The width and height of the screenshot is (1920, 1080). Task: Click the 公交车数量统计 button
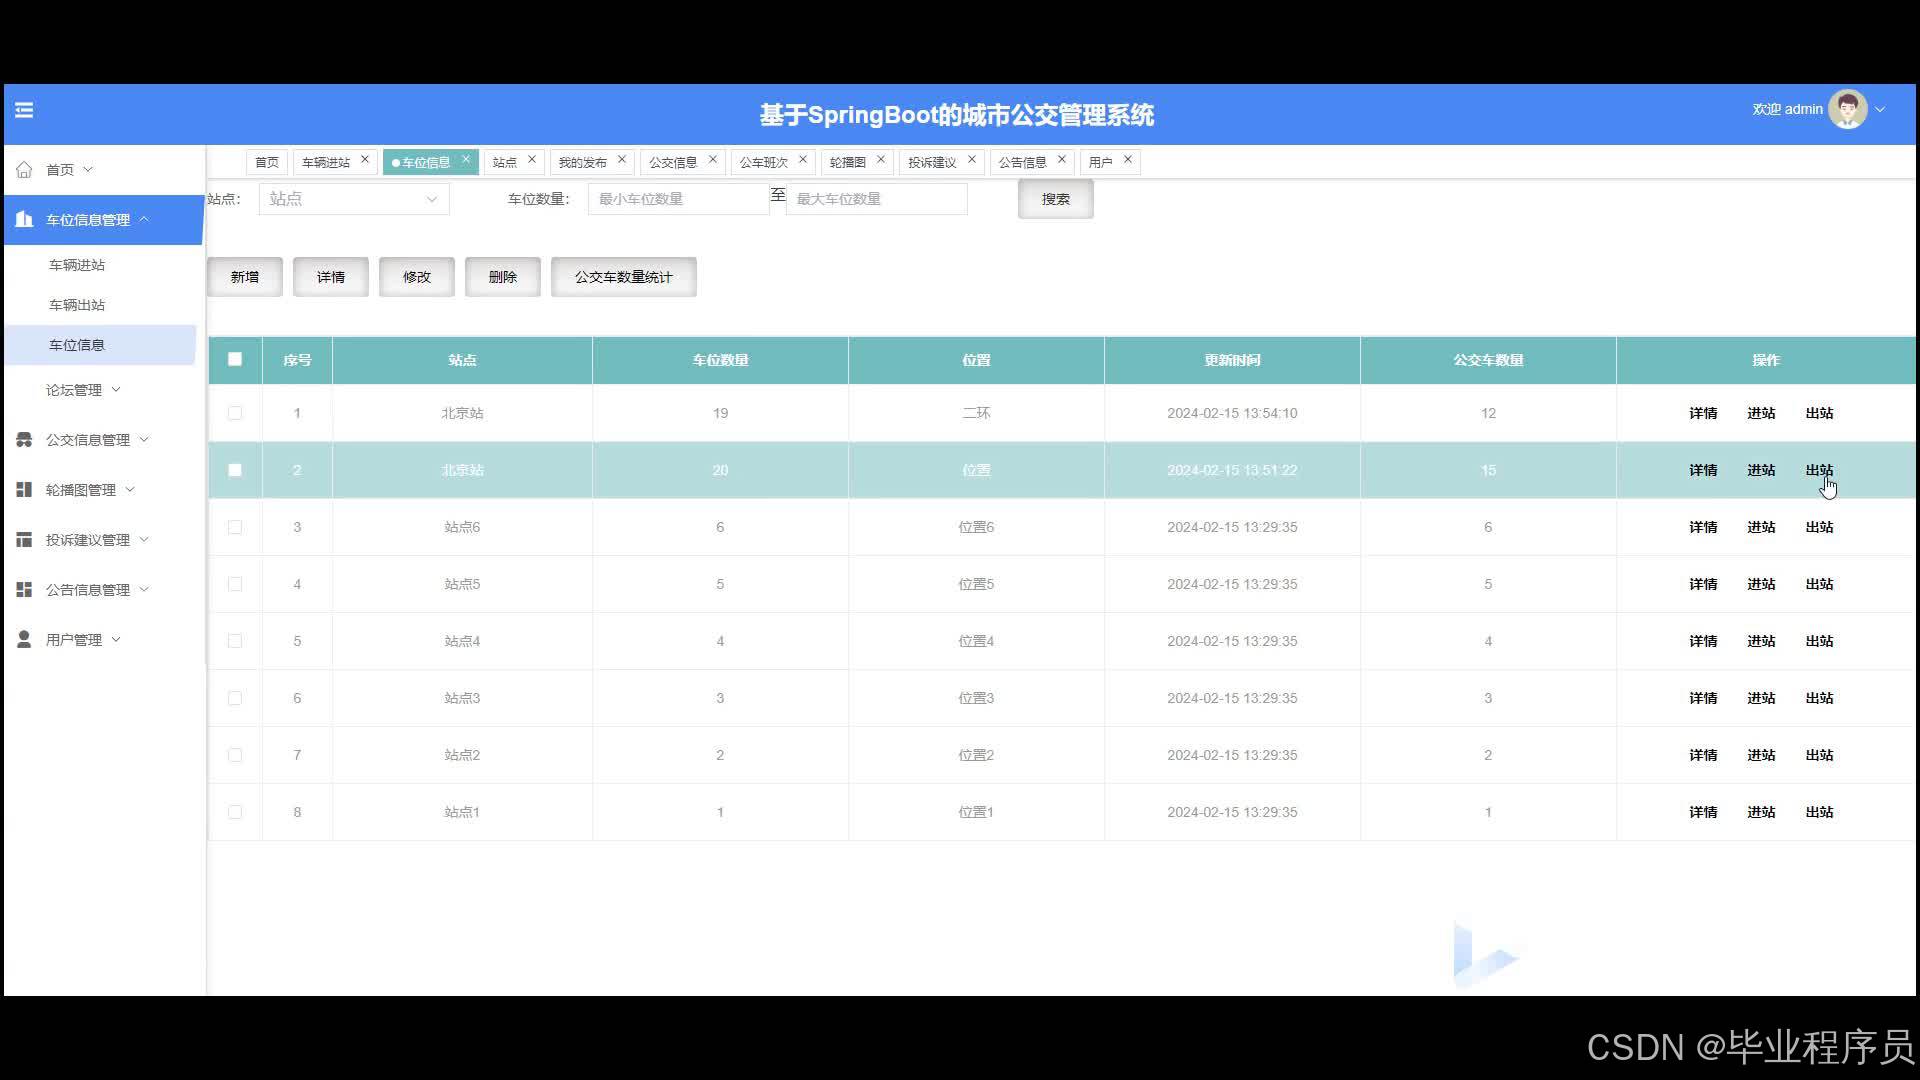point(623,277)
